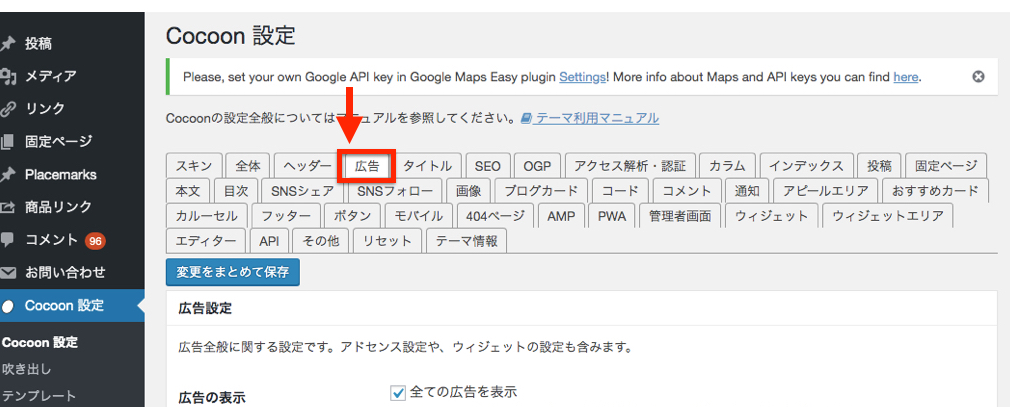Open 商品リンク in the sidebar menu
Screen dimensions: 1010x407
tap(58, 207)
